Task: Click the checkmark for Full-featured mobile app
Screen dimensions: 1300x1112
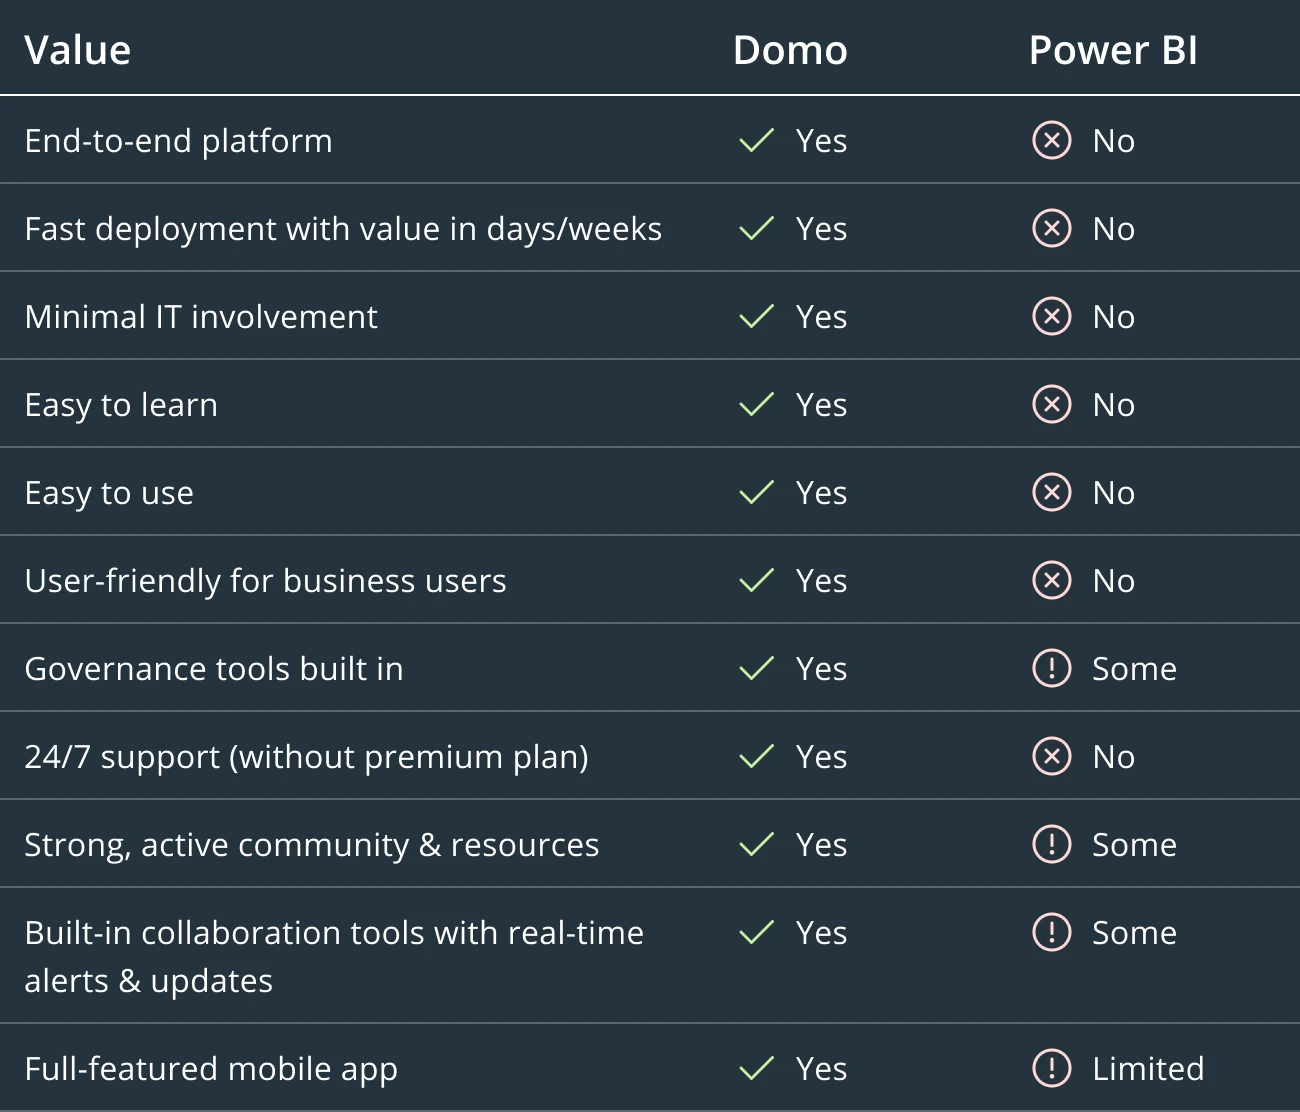Action: click(x=757, y=1068)
